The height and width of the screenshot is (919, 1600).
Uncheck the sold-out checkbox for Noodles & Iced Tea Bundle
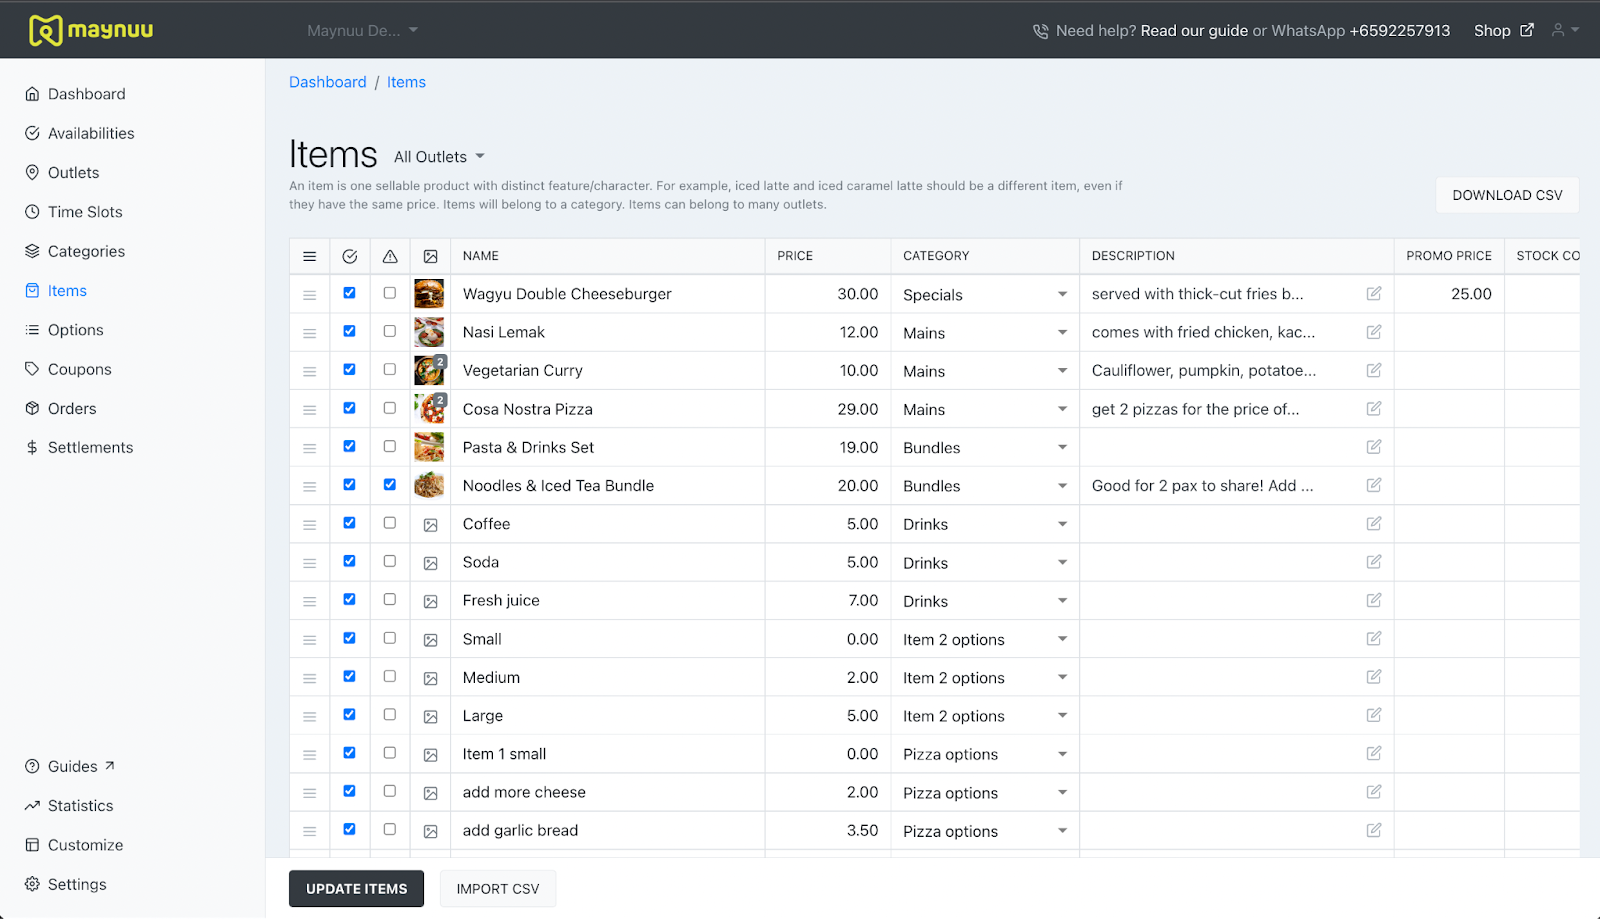pos(390,484)
